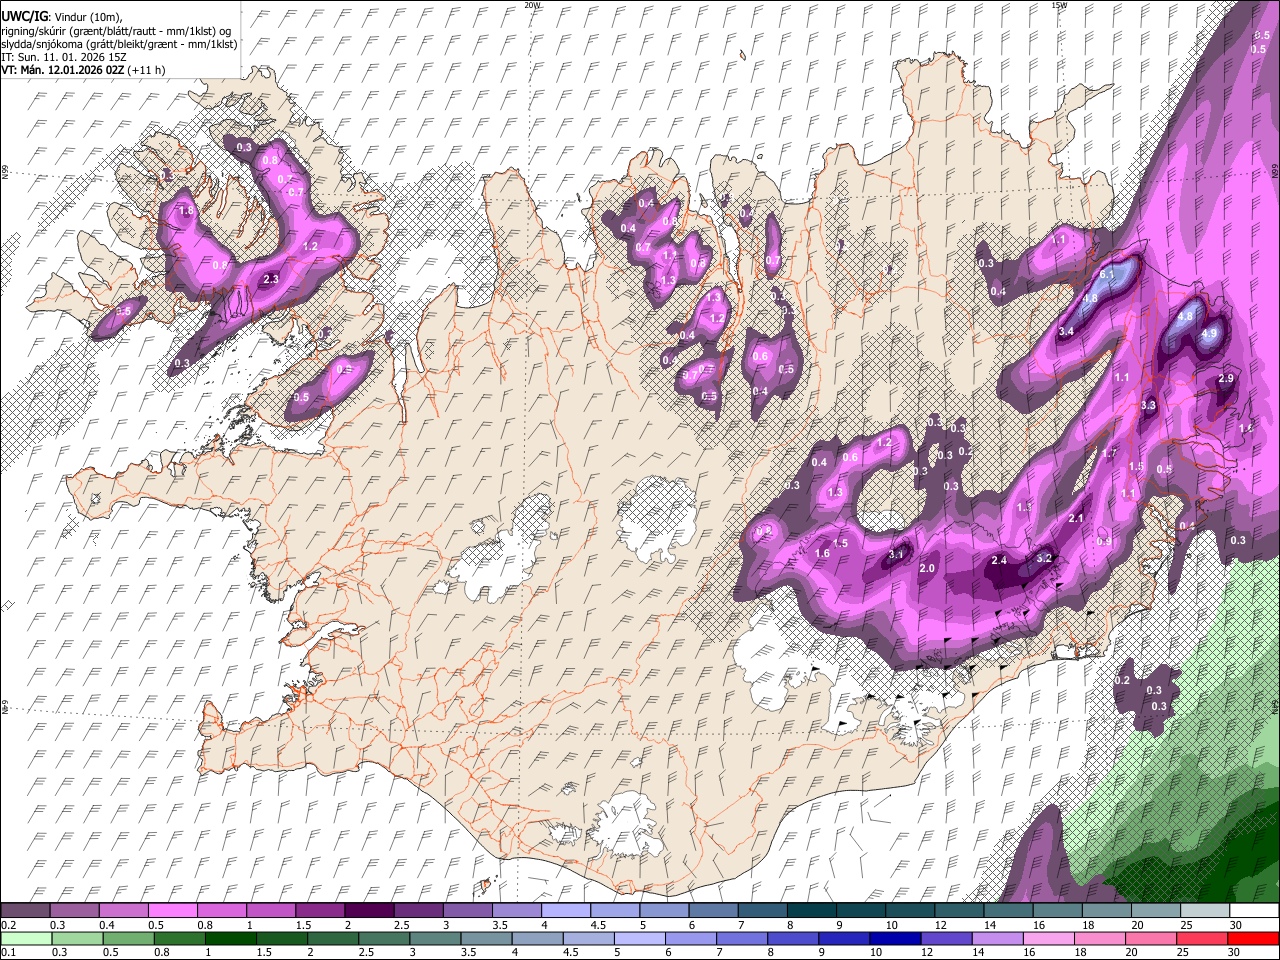The height and width of the screenshot is (960, 1280).
Task: Select the deep blue swatch labeled 10 in the green row
Action: (x=894, y=937)
